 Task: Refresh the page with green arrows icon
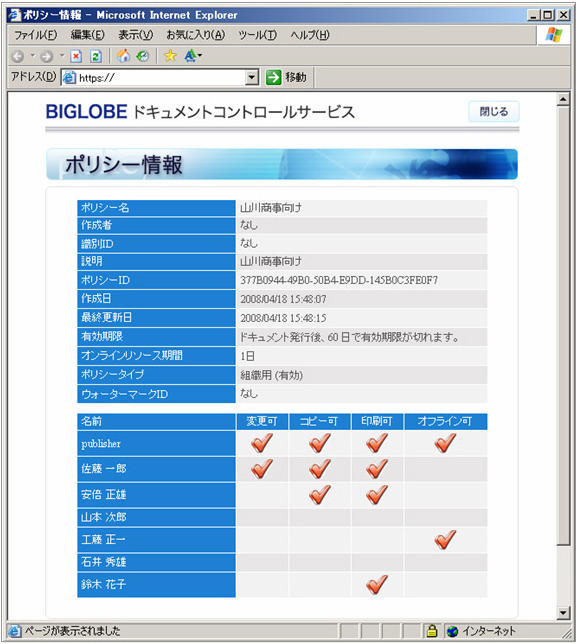(96, 56)
